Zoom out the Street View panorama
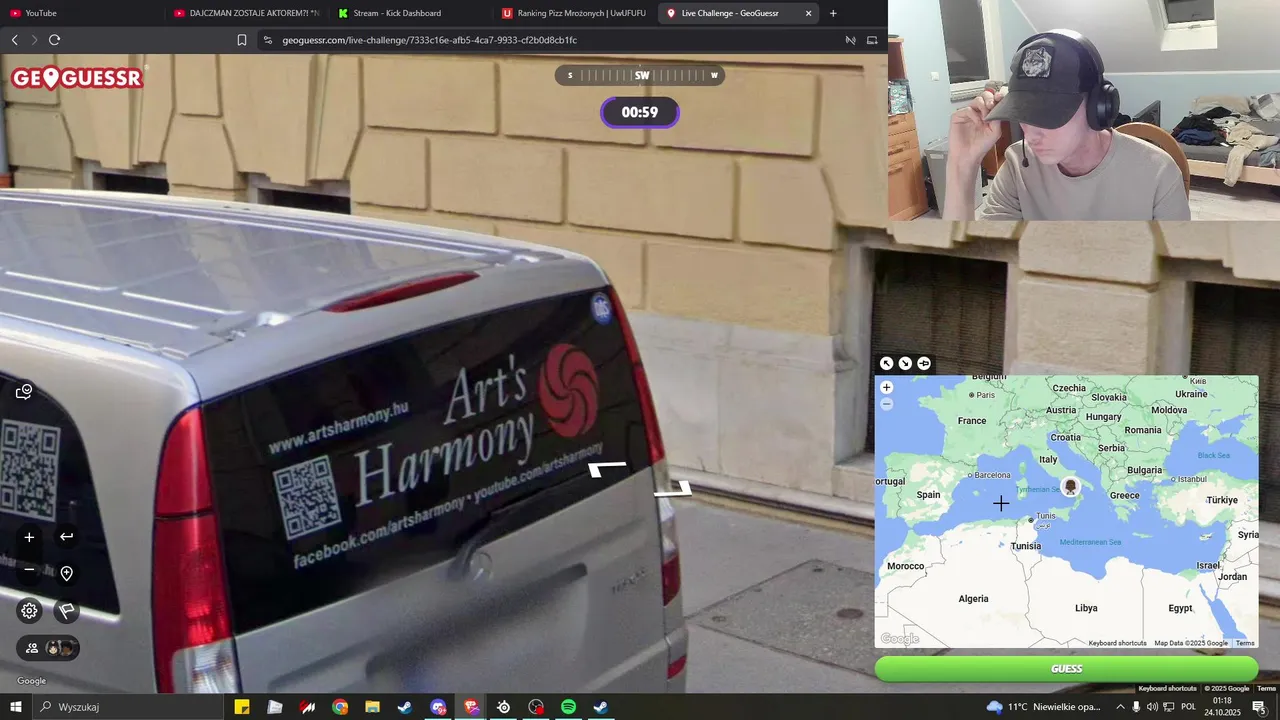 click(29, 570)
